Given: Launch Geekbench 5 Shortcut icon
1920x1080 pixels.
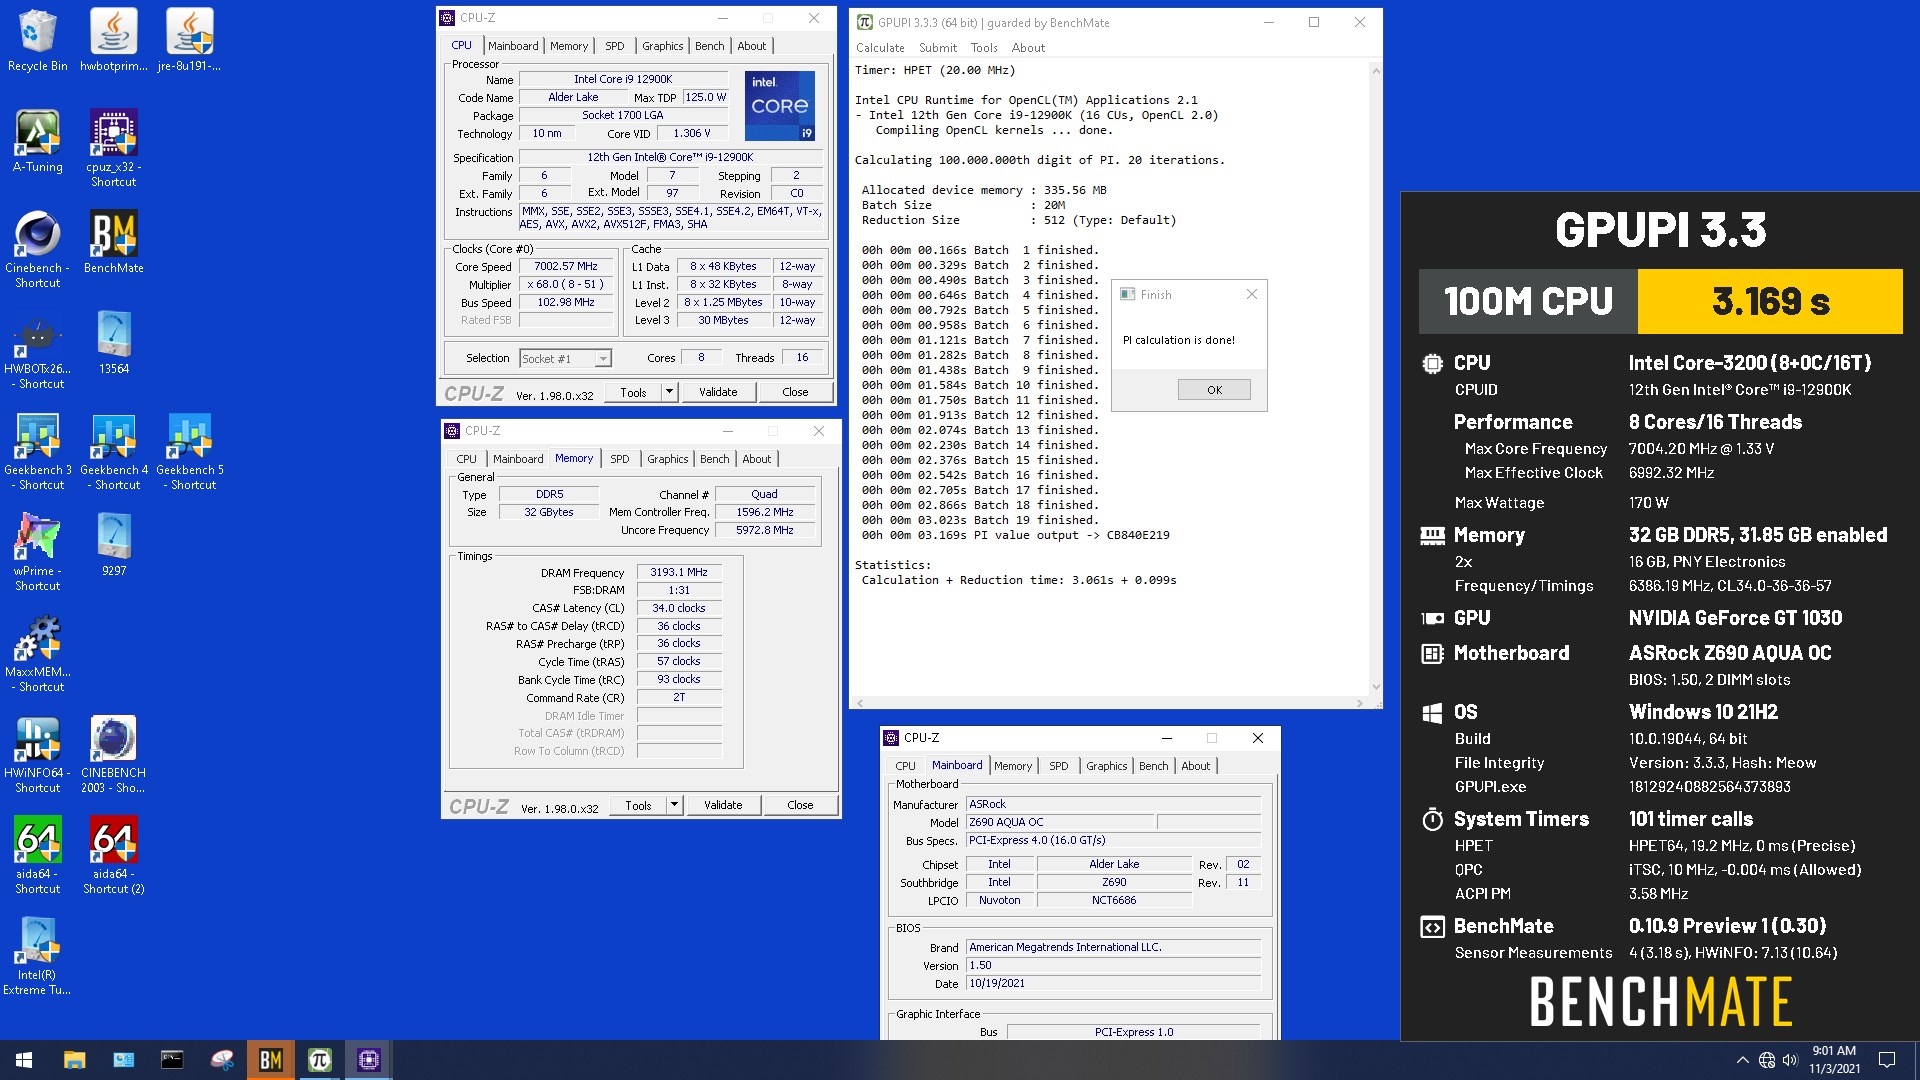Looking at the screenshot, I should (190, 451).
